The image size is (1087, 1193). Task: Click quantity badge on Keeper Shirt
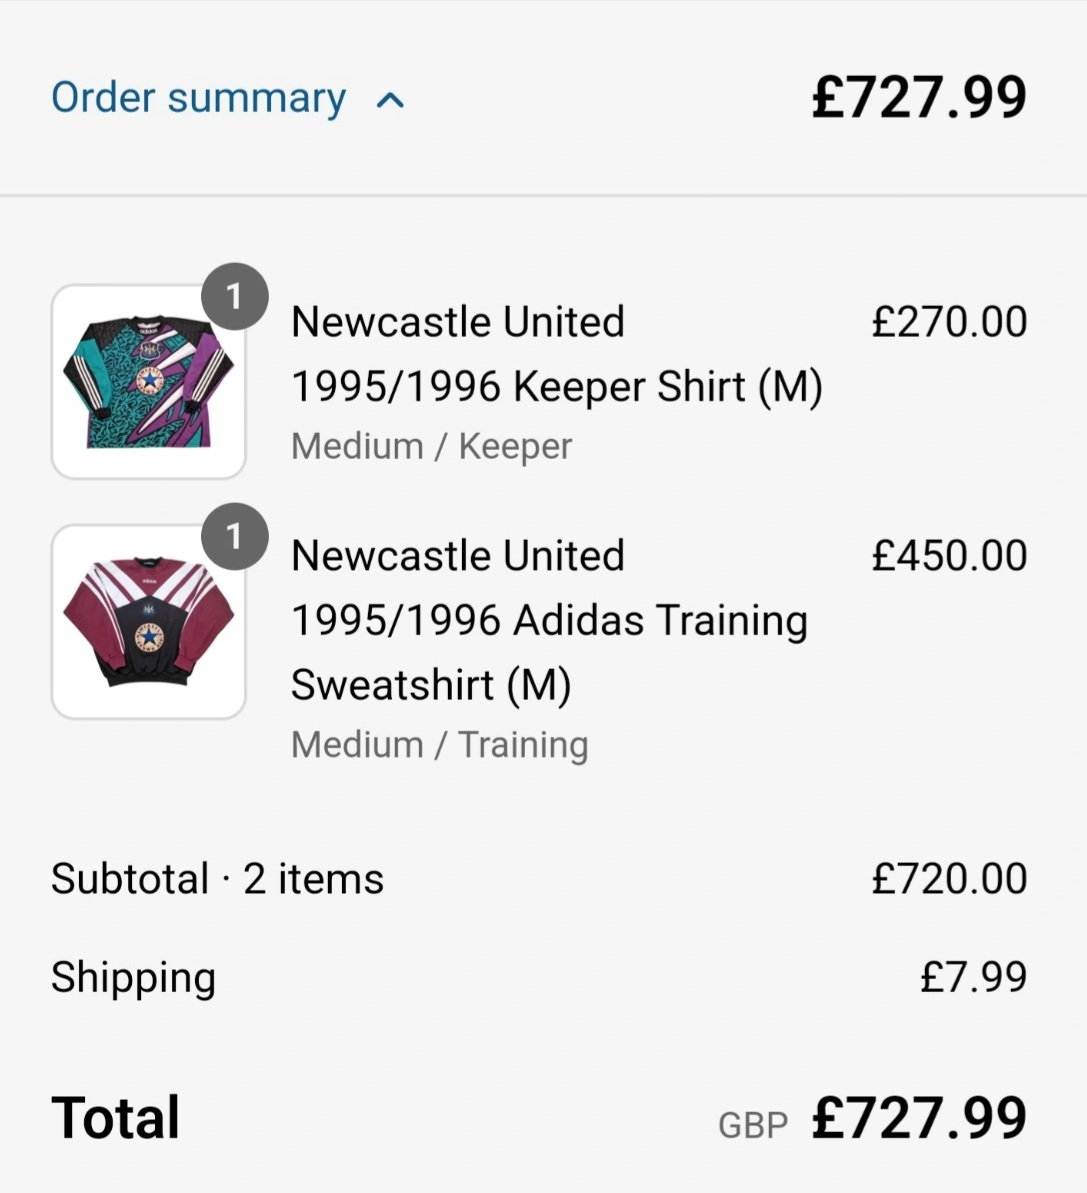pyautogui.click(x=234, y=296)
